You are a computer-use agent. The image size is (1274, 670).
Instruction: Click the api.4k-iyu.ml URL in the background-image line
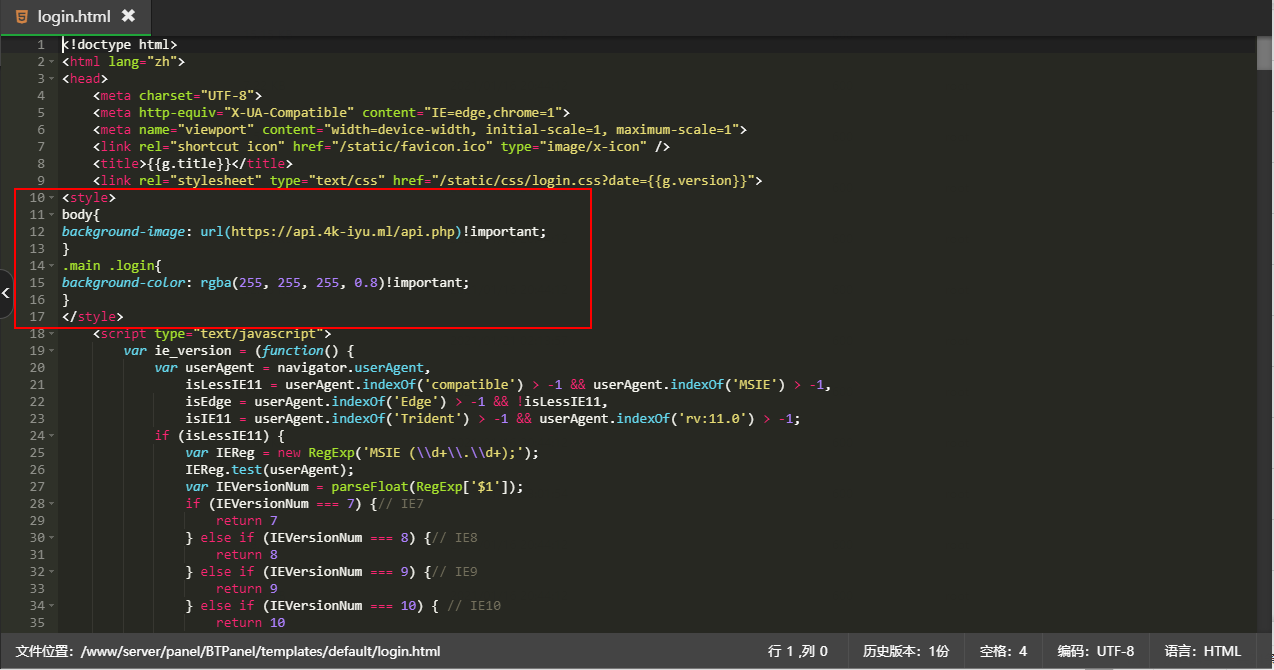point(344,232)
